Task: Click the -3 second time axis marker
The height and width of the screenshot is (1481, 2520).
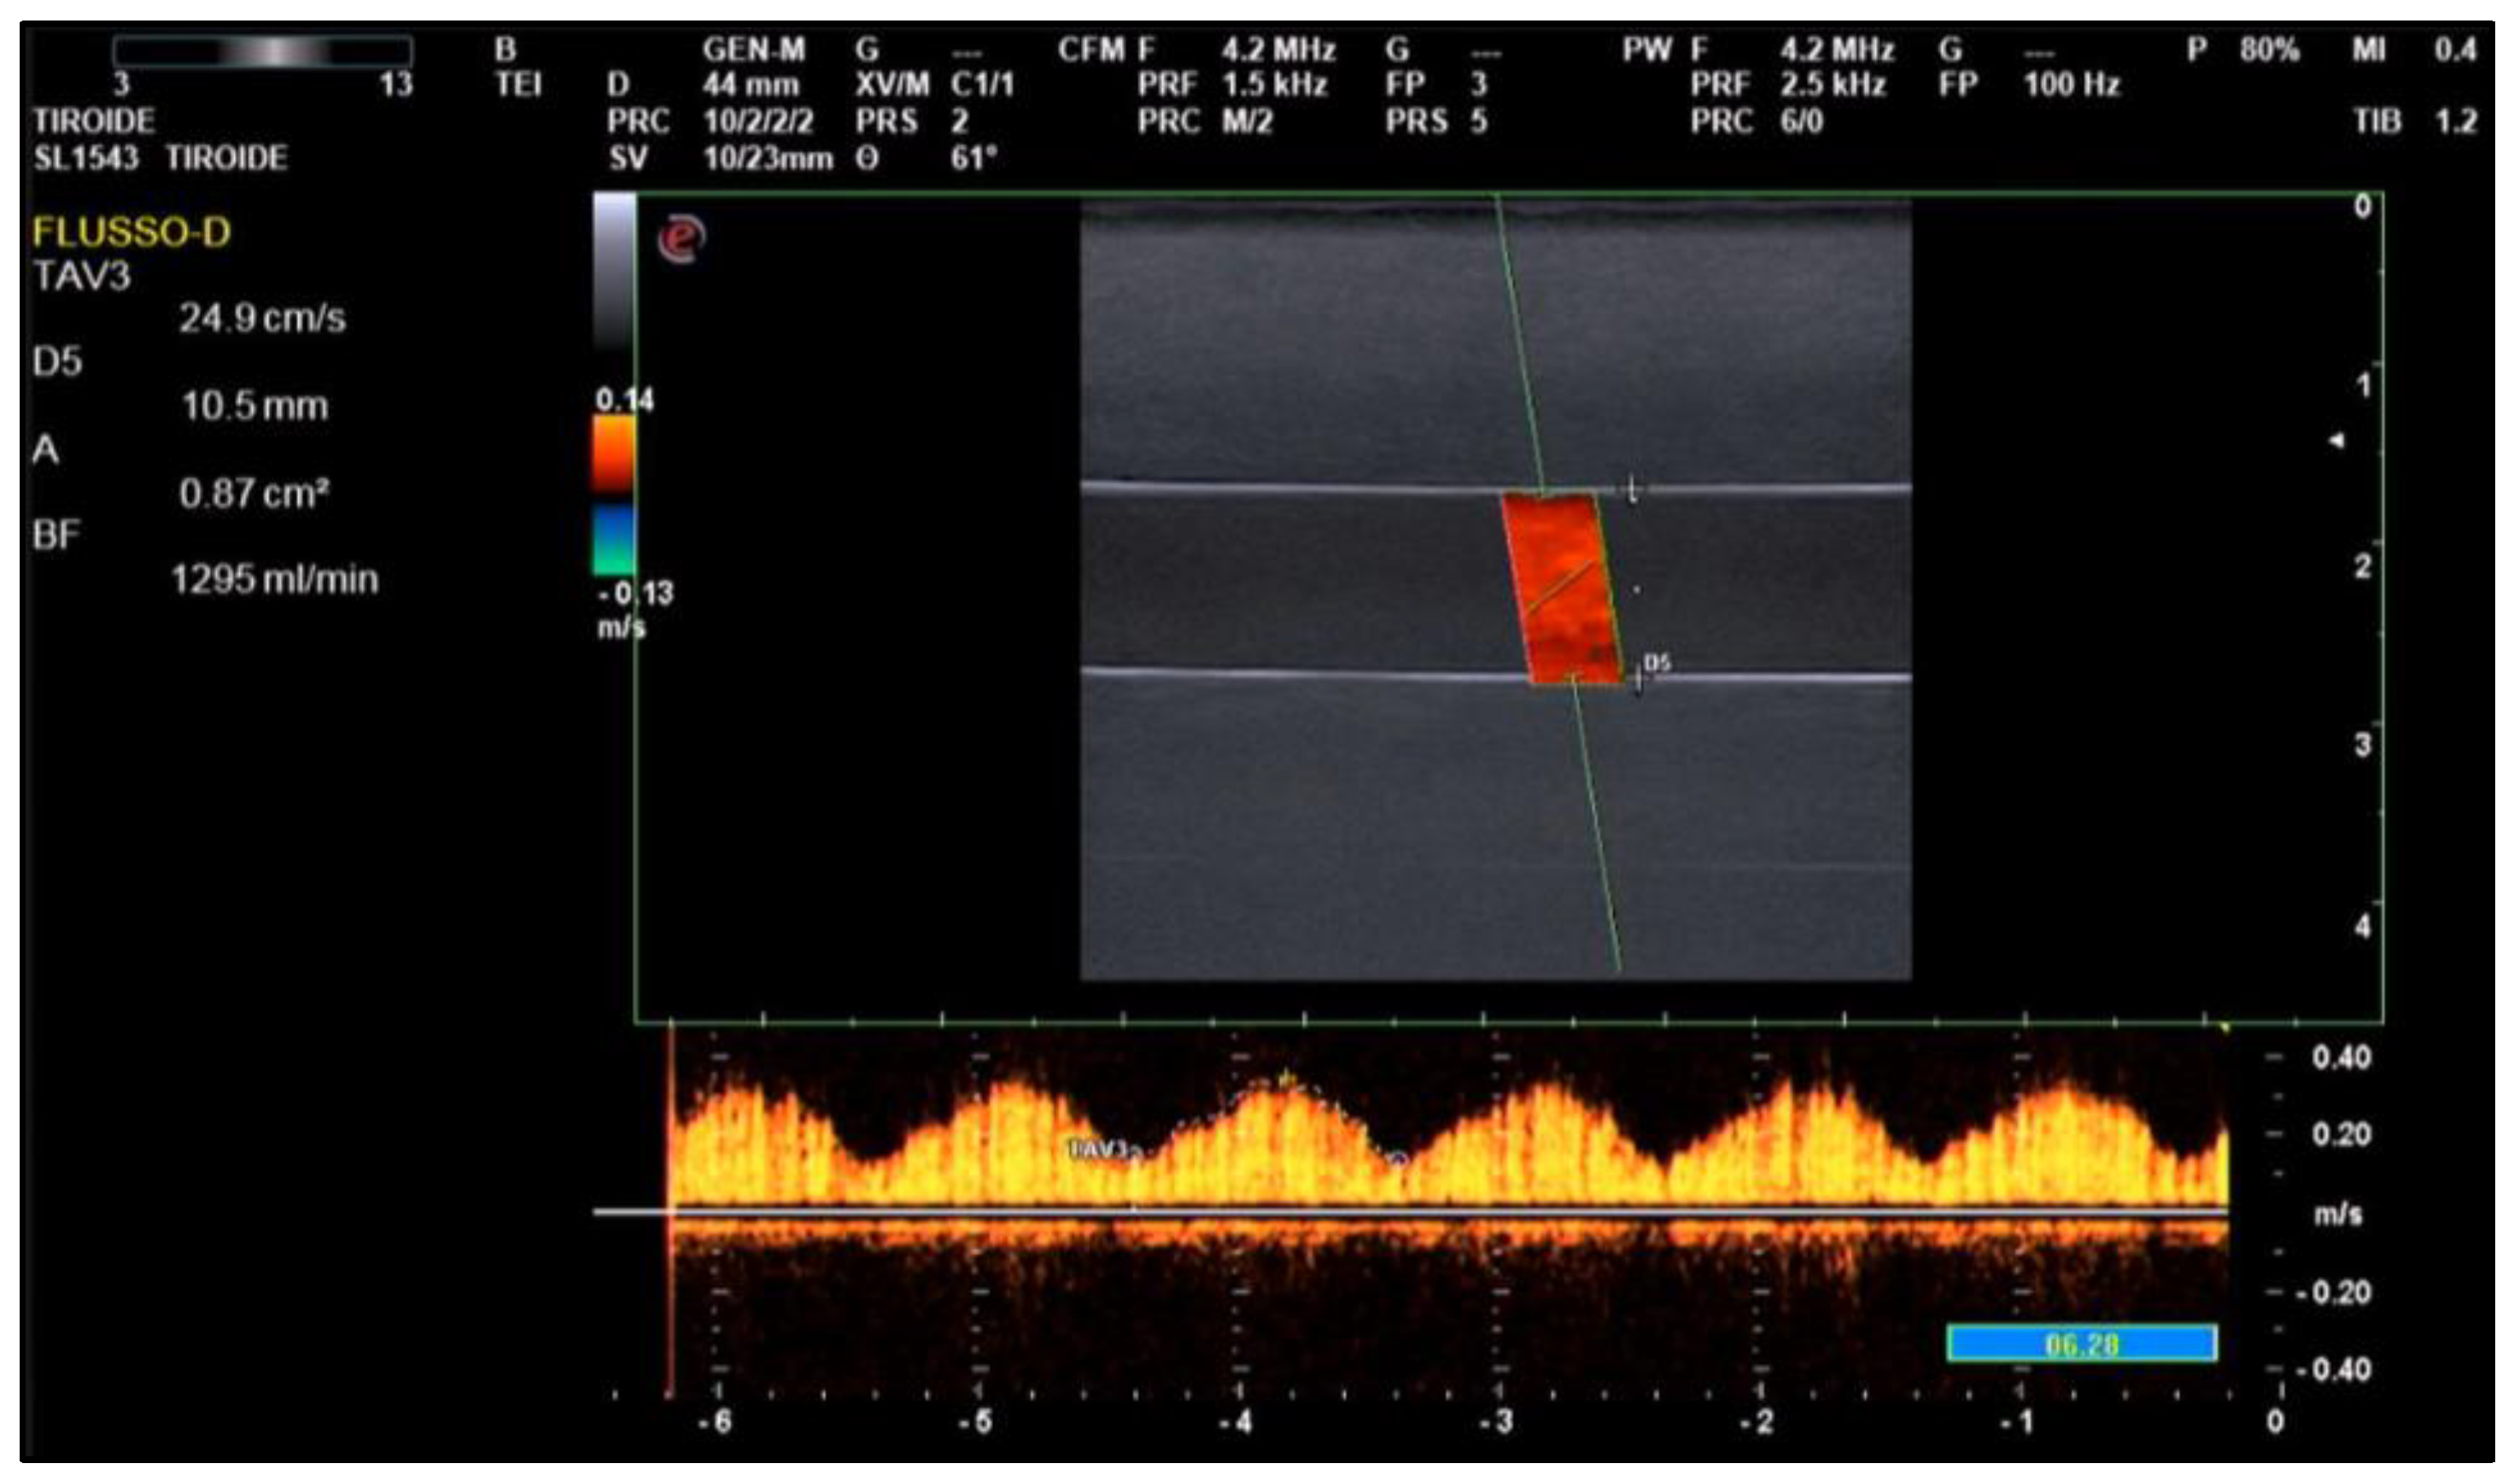Action: coord(1497,1421)
